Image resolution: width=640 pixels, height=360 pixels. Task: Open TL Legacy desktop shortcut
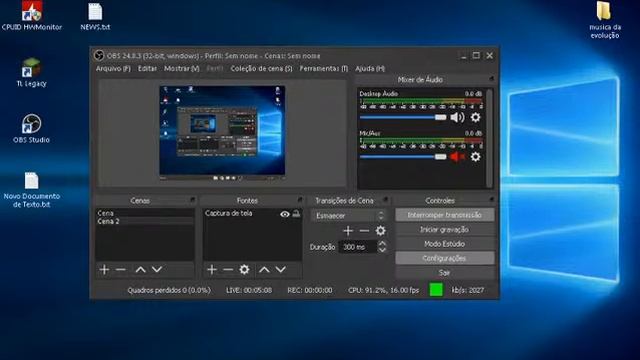point(31,72)
